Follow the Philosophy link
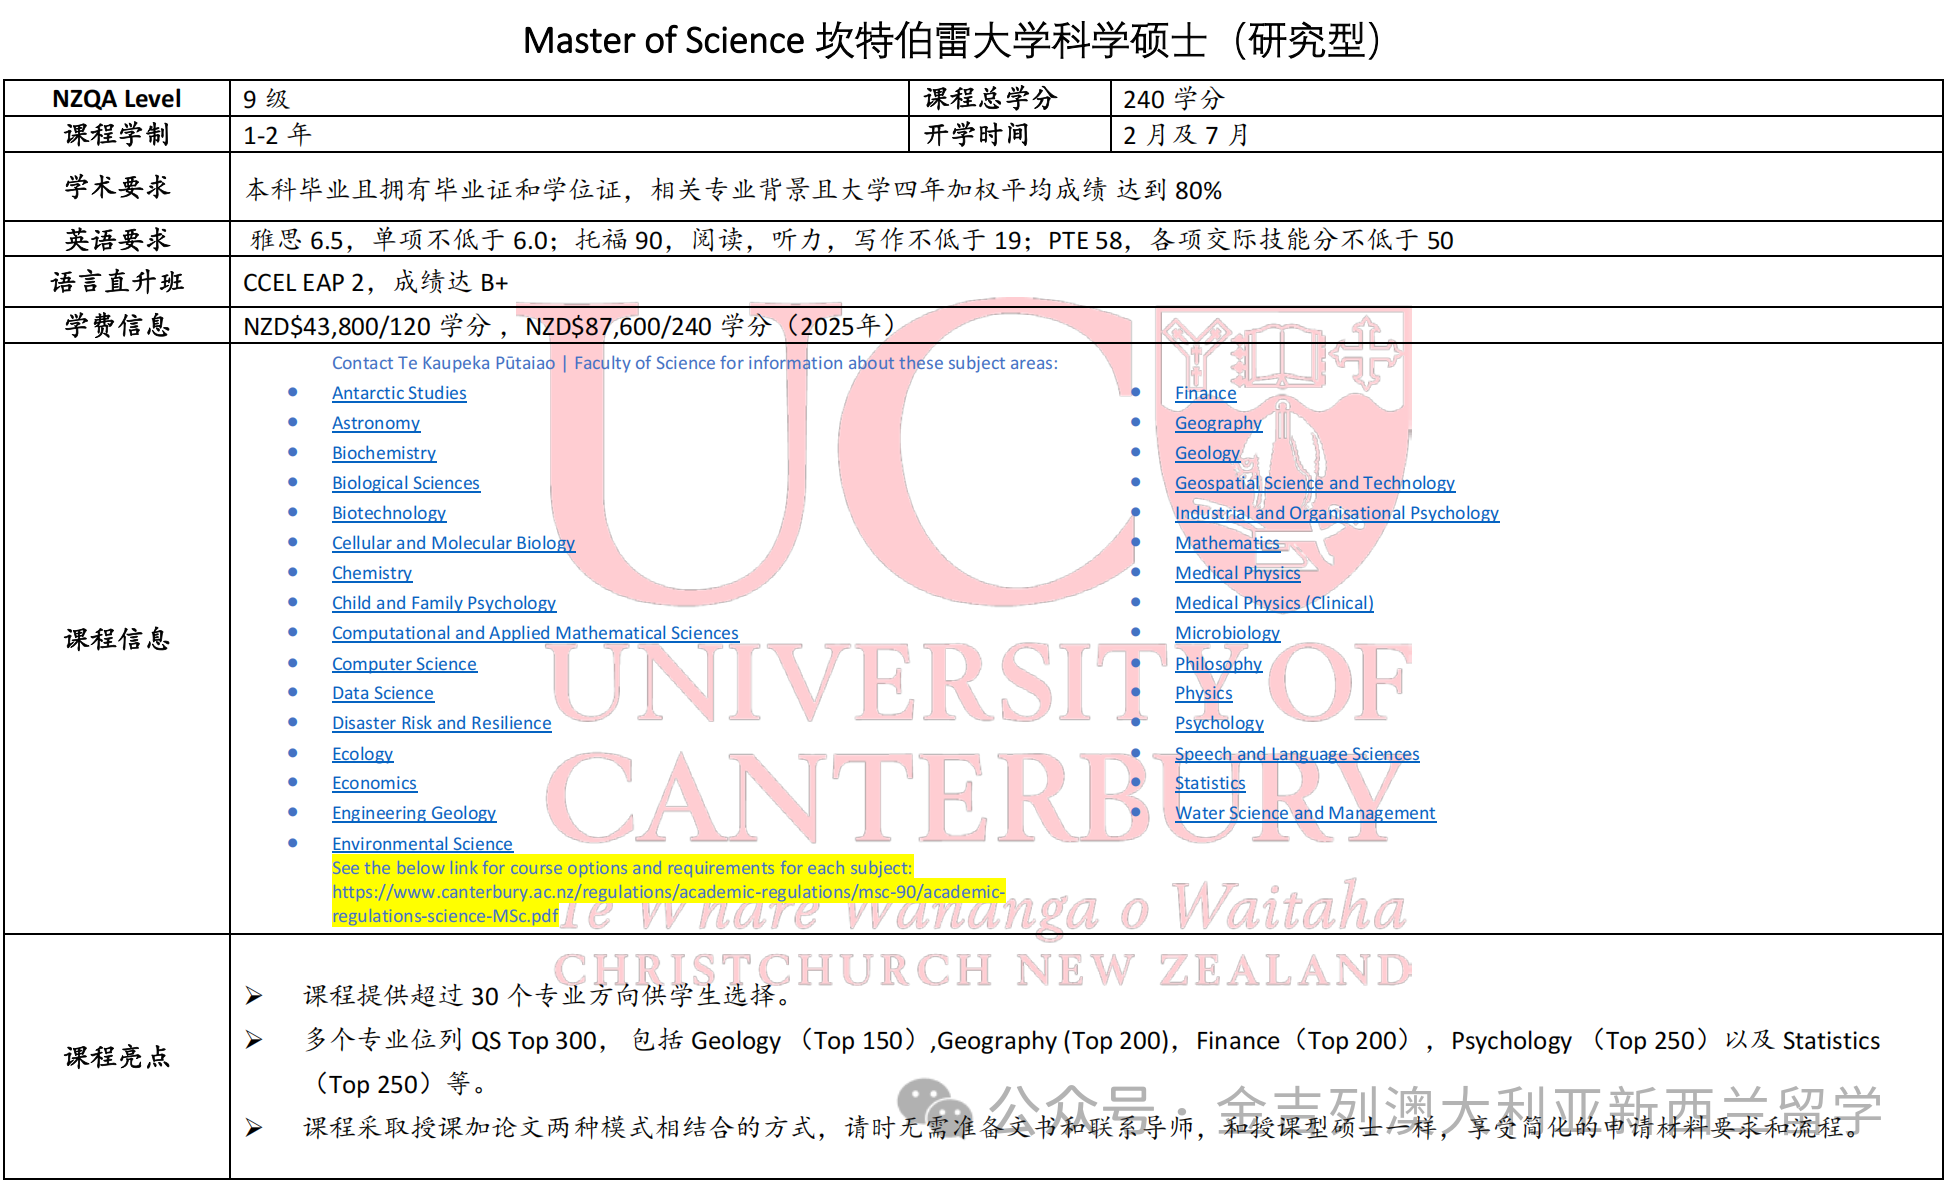This screenshot has width=1946, height=1190. coord(1218,664)
